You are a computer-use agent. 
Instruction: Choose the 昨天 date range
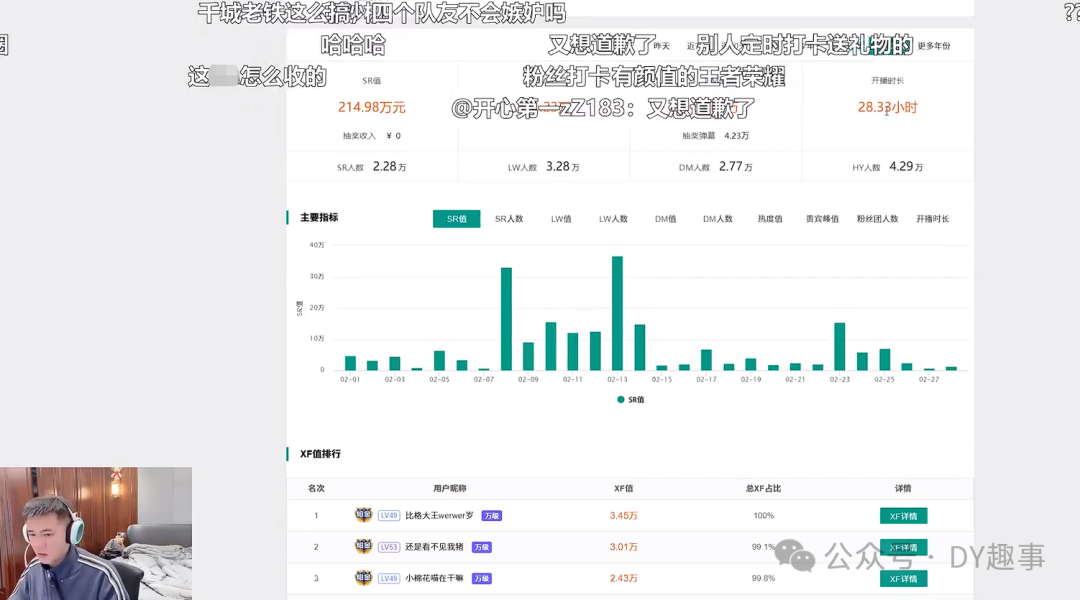coord(662,46)
